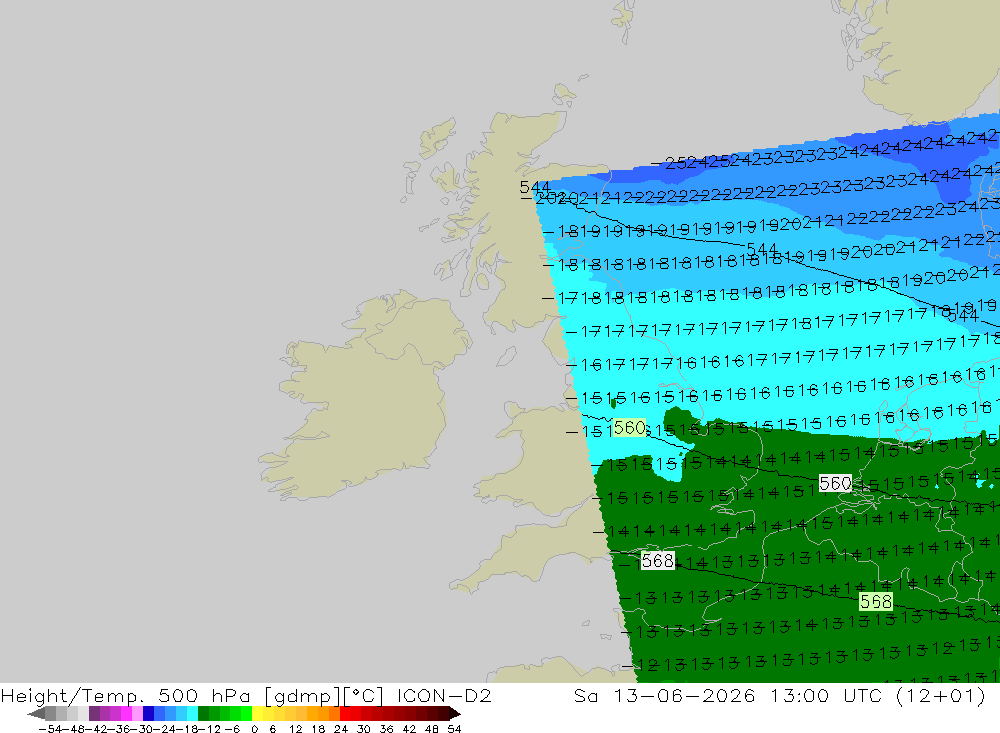Click the forecast date '13-06-2026'
This screenshot has width=1000, height=733.
(x=684, y=695)
